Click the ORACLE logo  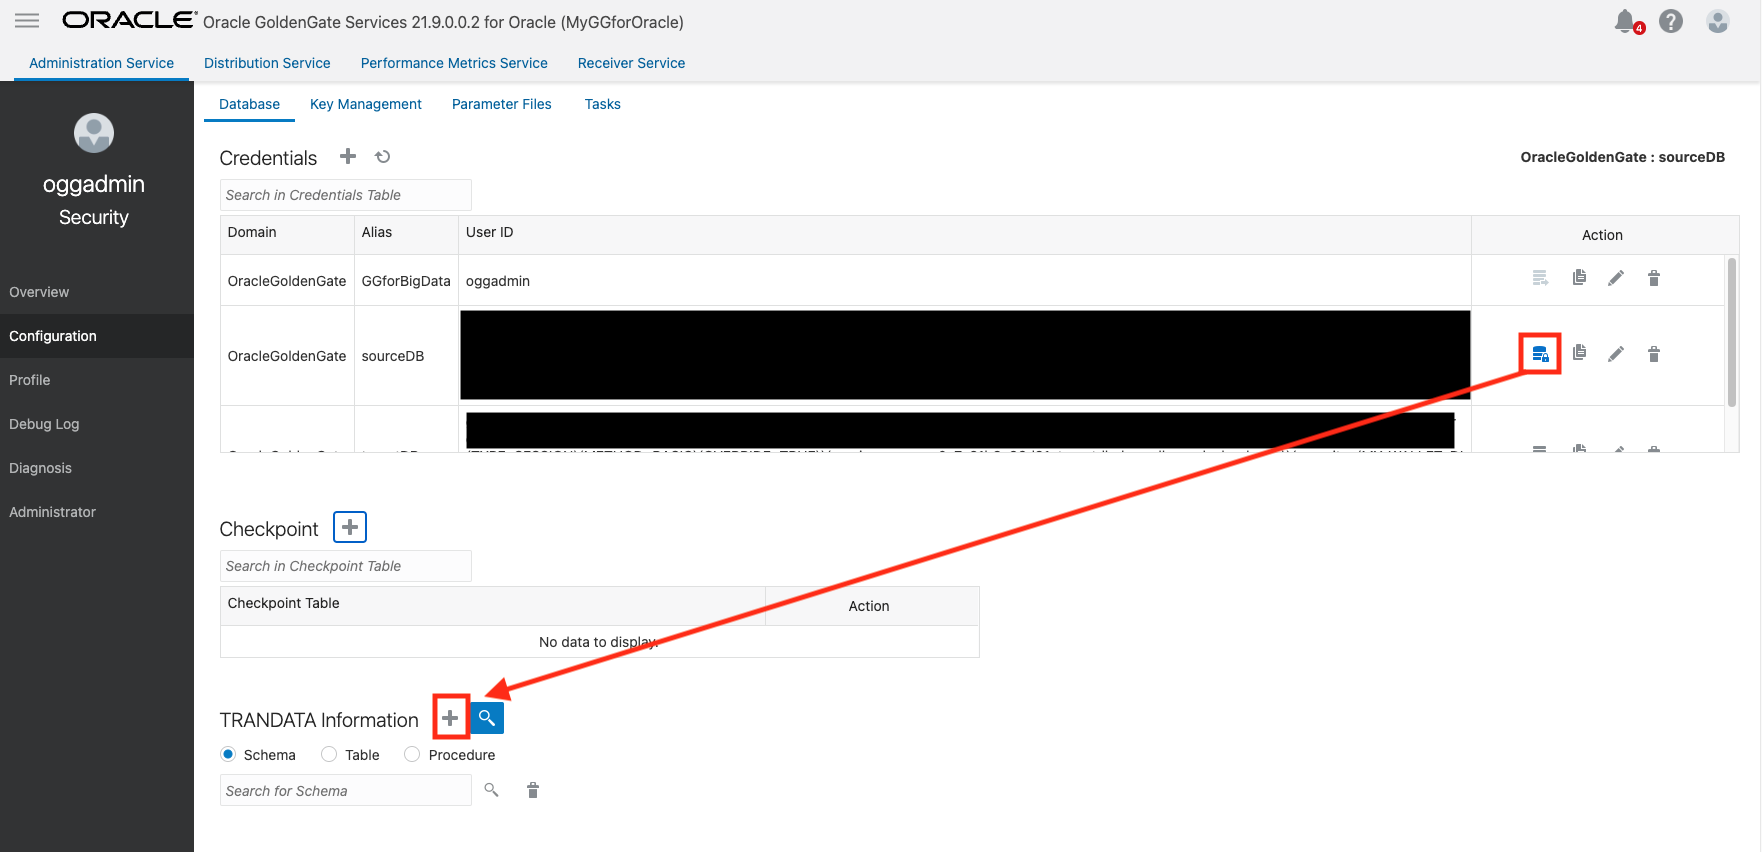point(129,20)
